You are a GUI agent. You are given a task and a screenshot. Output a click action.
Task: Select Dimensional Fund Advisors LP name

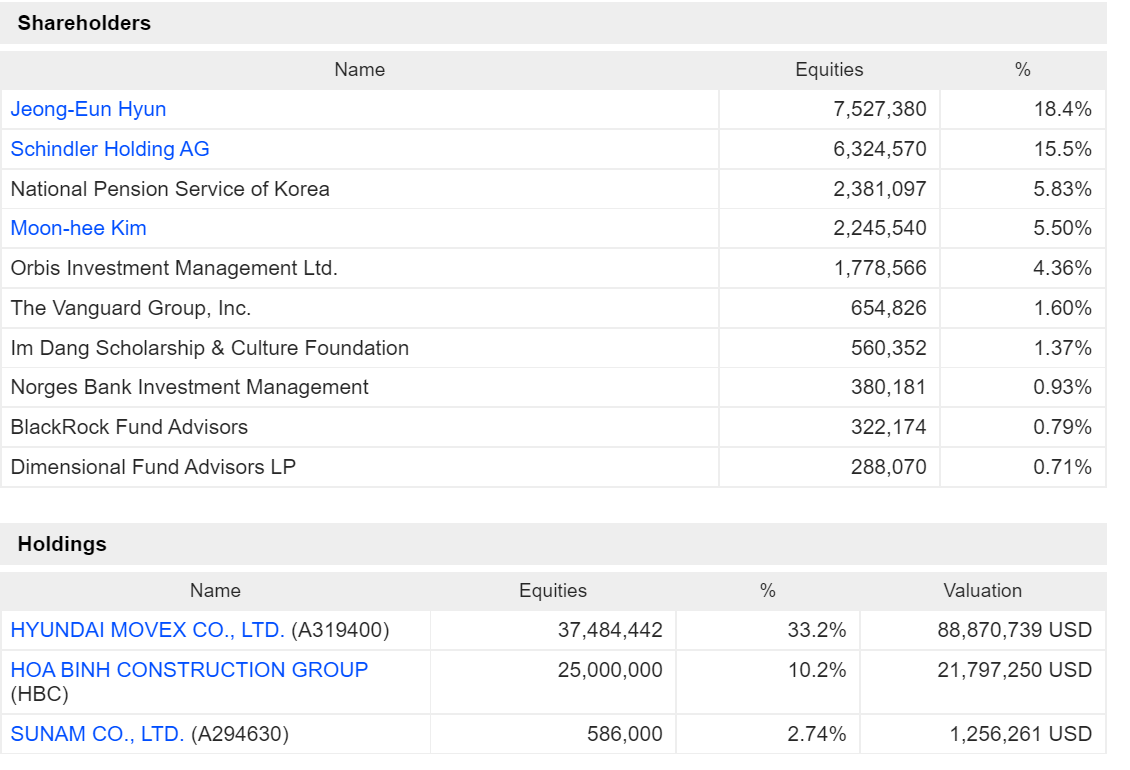click(153, 466)
